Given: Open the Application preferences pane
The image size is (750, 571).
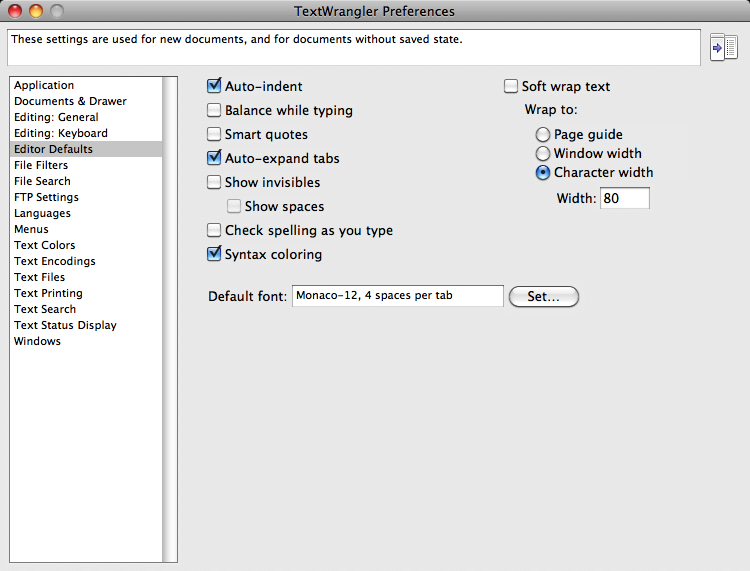Looking at the screenshot, I should tap(44, 86).
